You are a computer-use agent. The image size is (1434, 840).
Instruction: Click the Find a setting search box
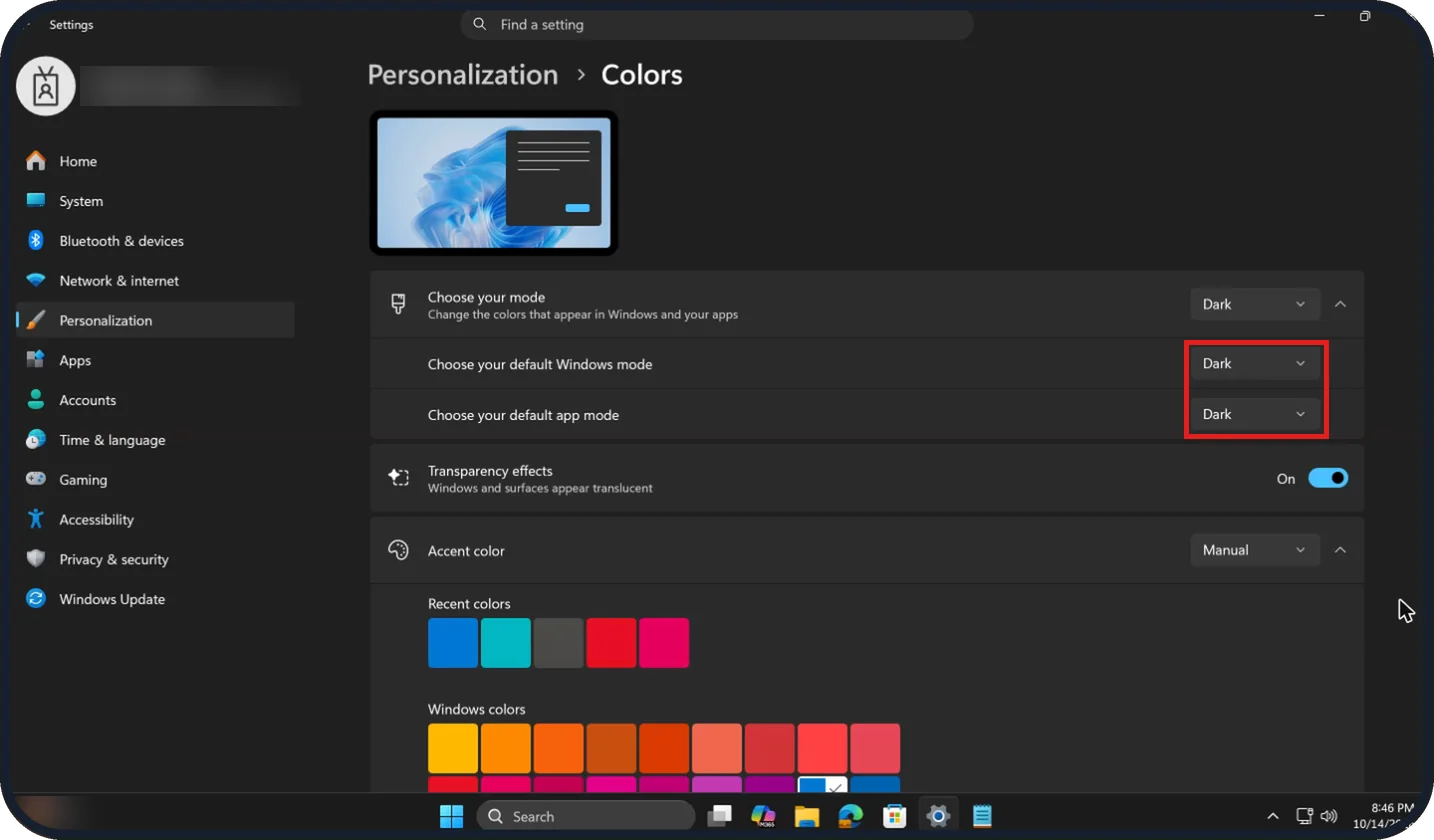[x=716, y=24]
